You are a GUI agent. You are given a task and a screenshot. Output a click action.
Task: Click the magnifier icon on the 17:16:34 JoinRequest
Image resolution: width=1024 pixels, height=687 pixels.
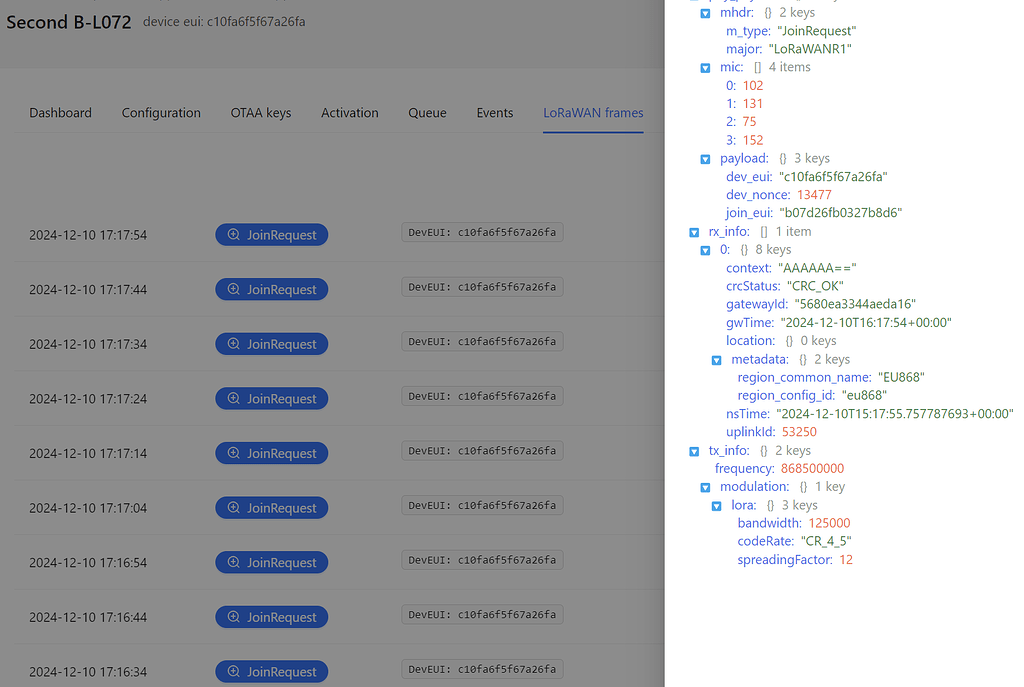pyautogui.click(x=233, y=671)
